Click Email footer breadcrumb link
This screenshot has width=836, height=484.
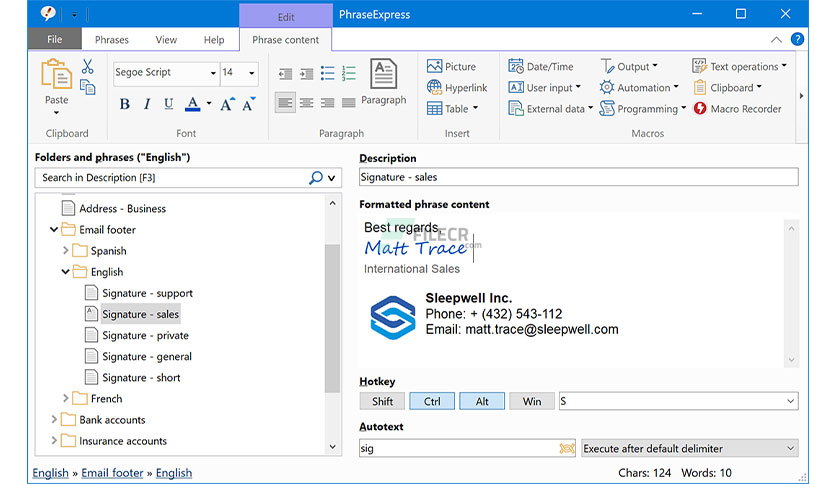pyautogui.click(x=112, y=473)
